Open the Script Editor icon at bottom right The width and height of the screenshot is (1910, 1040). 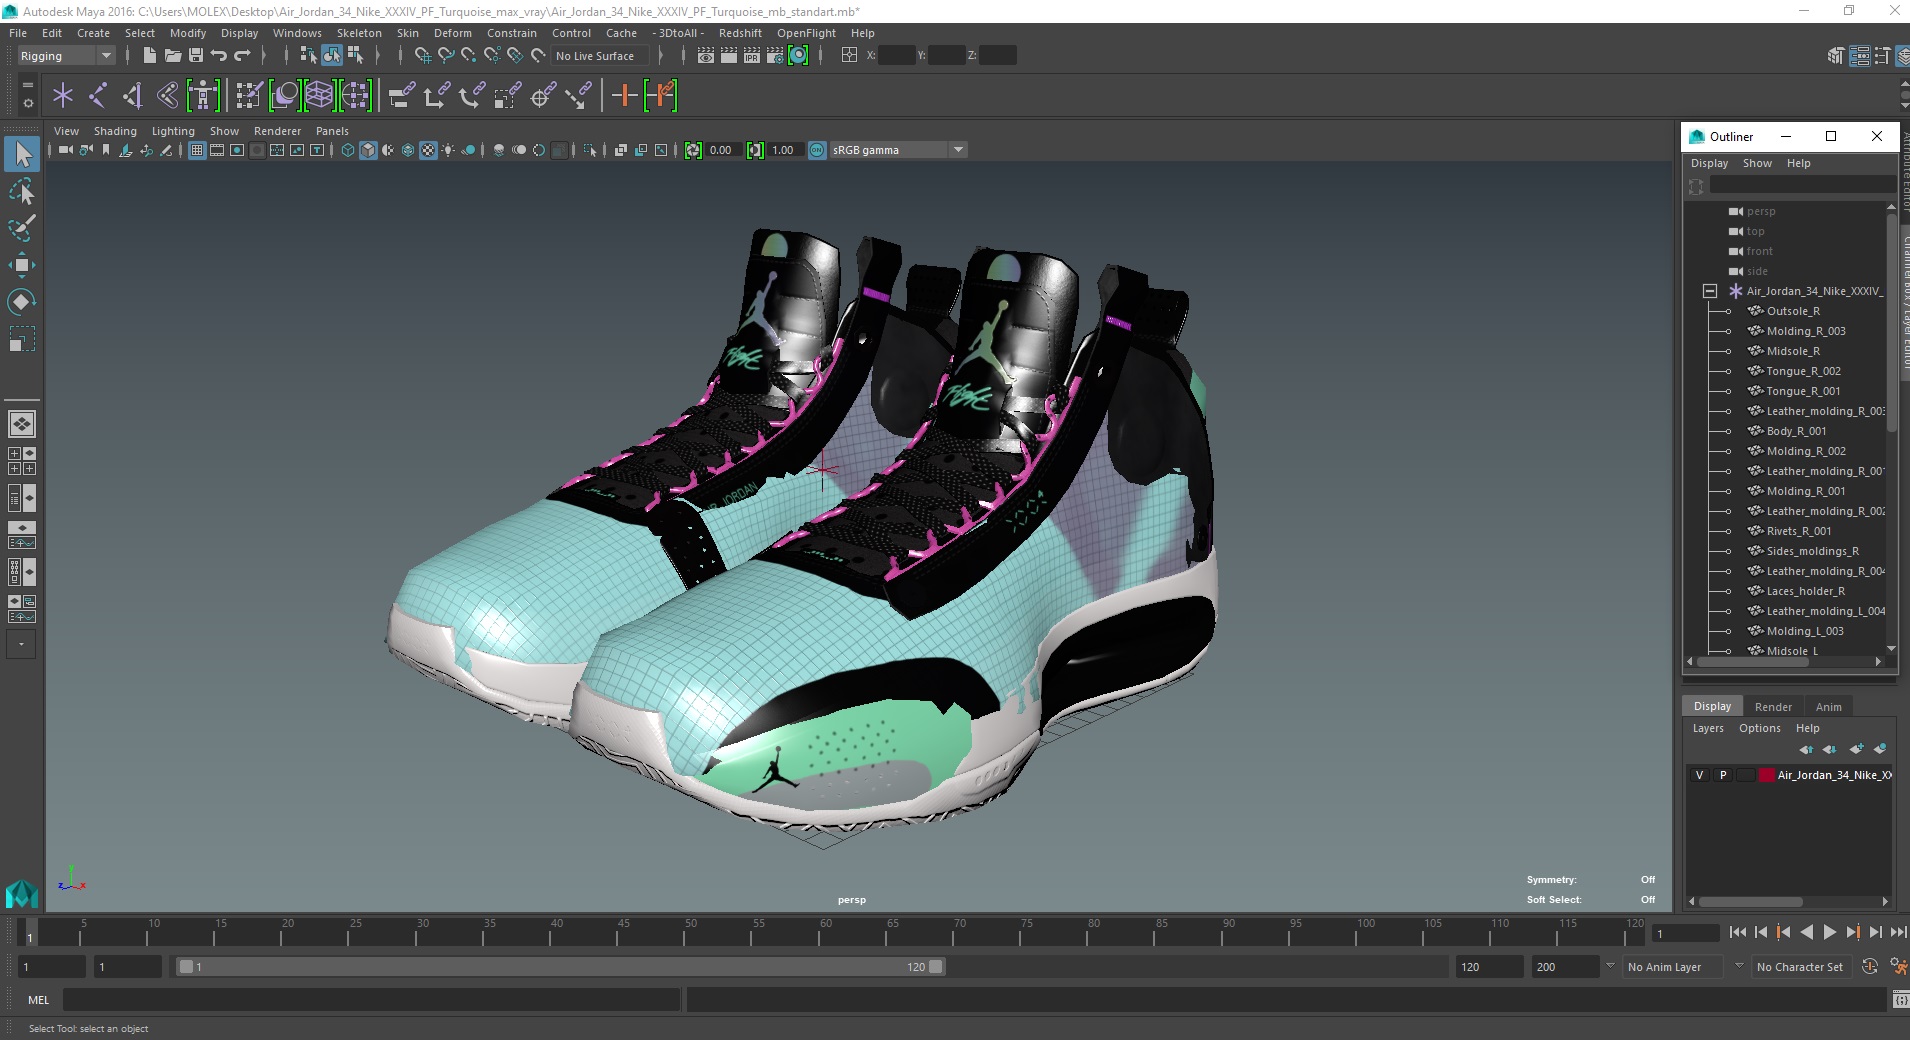[1900, 999]
